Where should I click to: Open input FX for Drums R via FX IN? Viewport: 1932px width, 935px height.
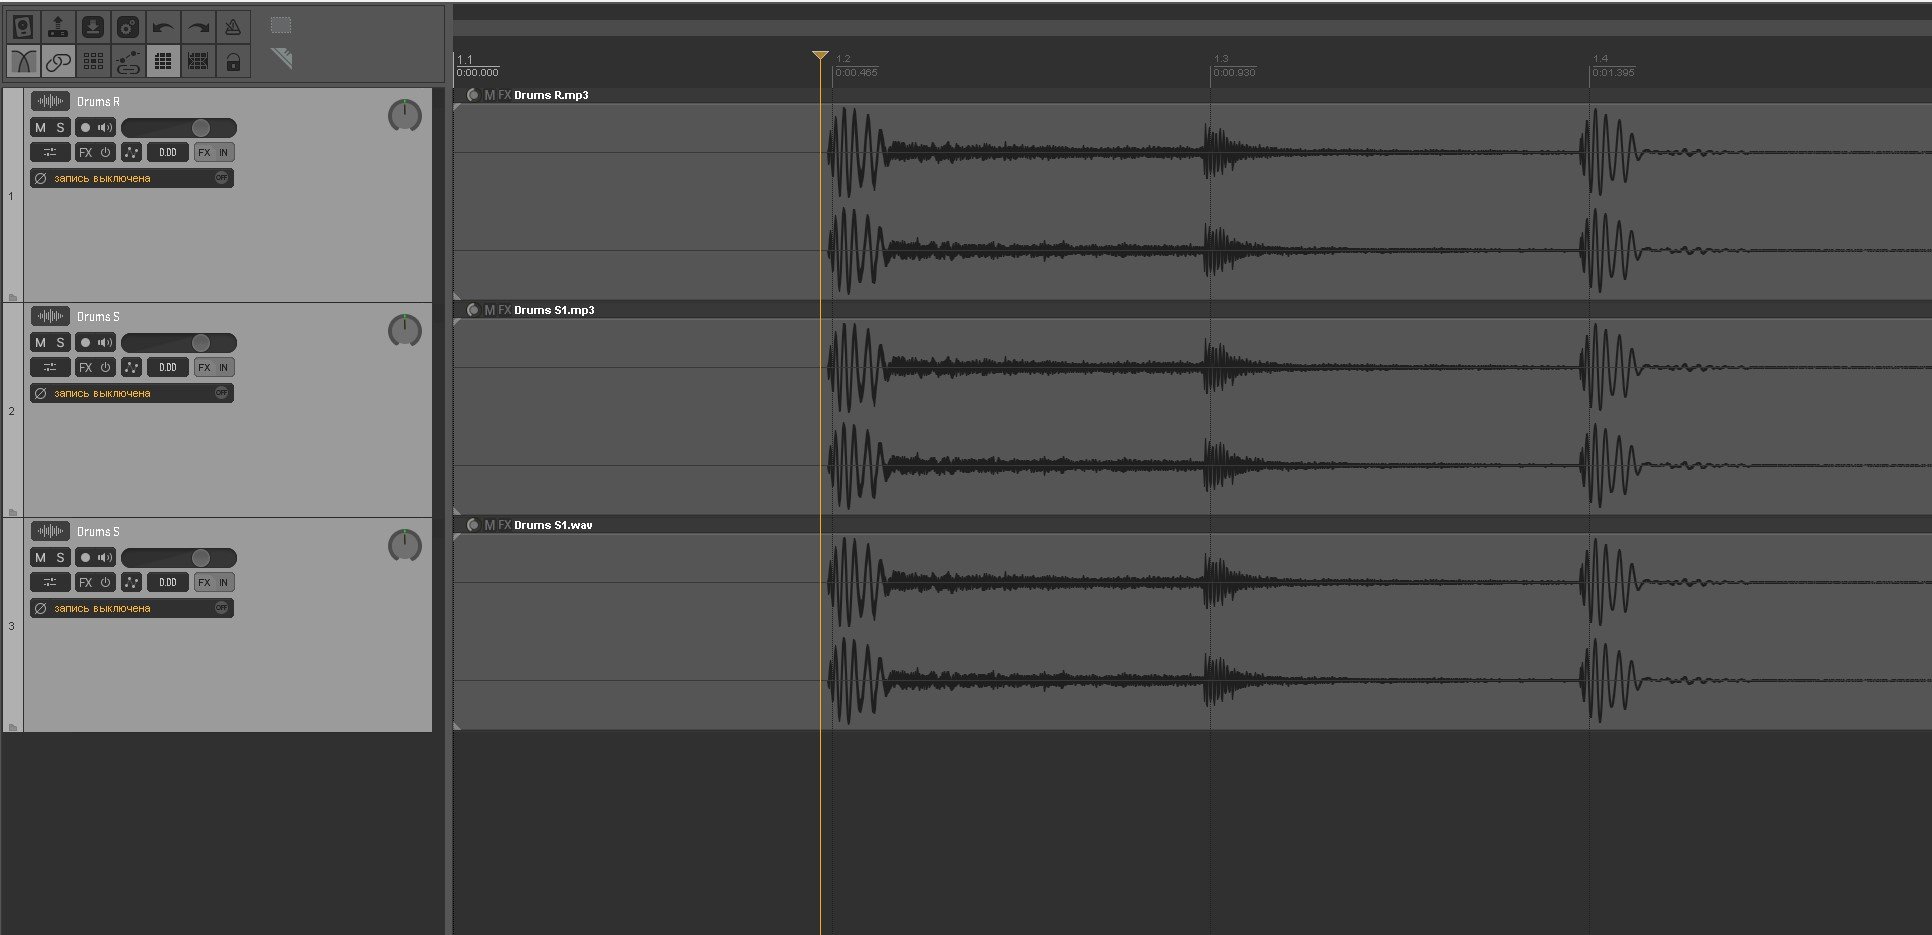[x=214, y=152]
